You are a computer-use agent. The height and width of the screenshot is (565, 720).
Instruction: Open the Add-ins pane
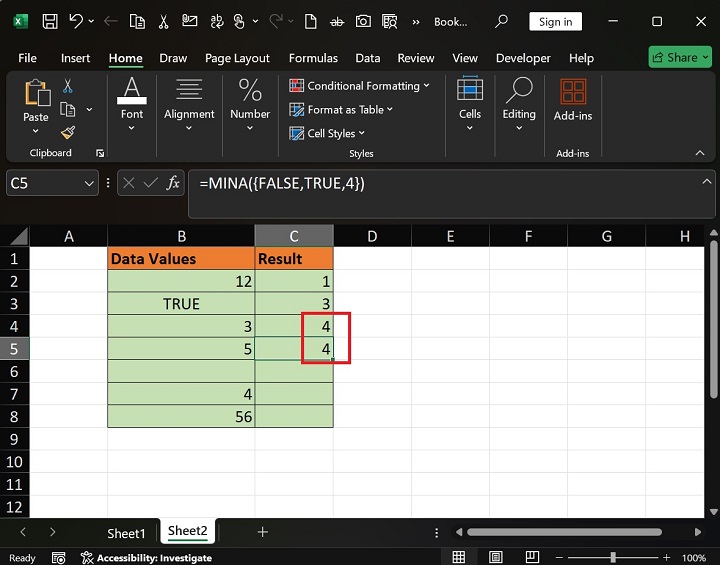(x=573, y=101)
